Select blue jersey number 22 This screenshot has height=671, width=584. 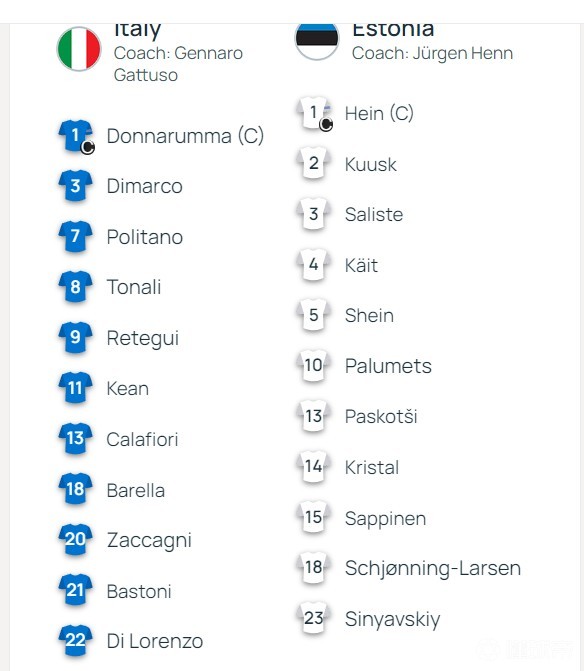[75, 641]
